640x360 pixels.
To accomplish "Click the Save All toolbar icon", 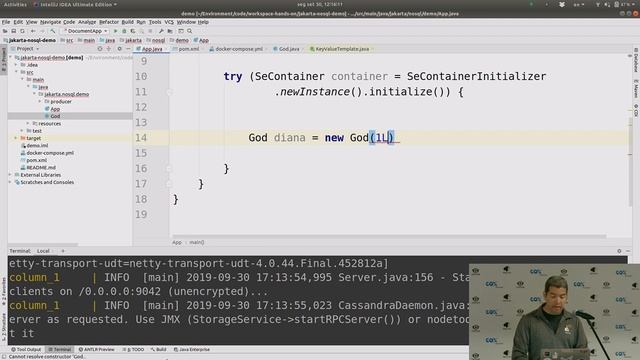I will coord(13,31).
